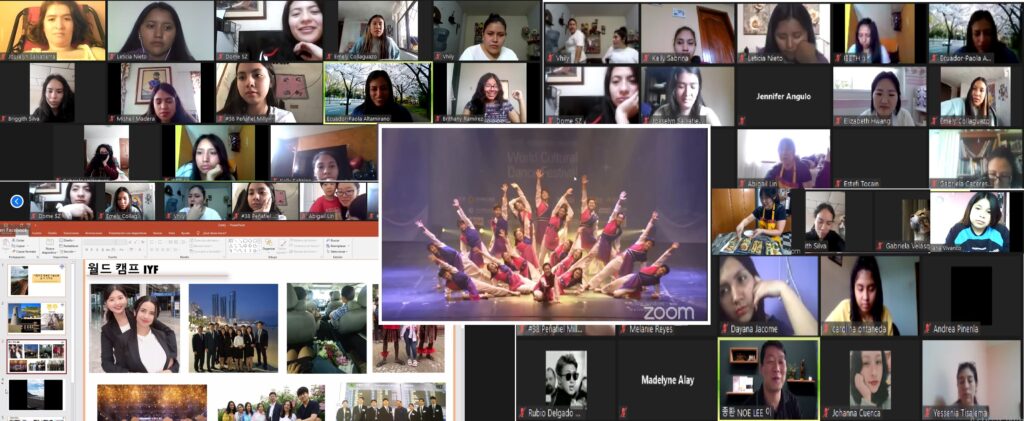The width and height of the screenshot is (1024, 421).
Task: Go to previous gallery page with blue arrow
Action: coord(17,202)
